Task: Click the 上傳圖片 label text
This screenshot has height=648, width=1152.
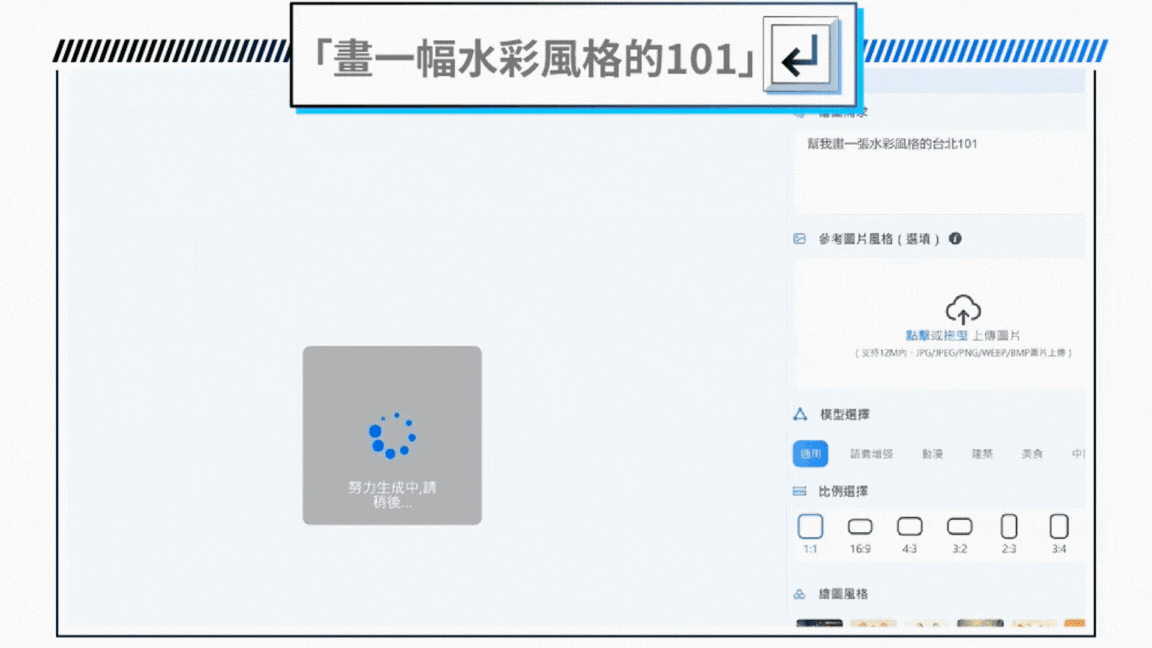Action: [x=996, y=336]
